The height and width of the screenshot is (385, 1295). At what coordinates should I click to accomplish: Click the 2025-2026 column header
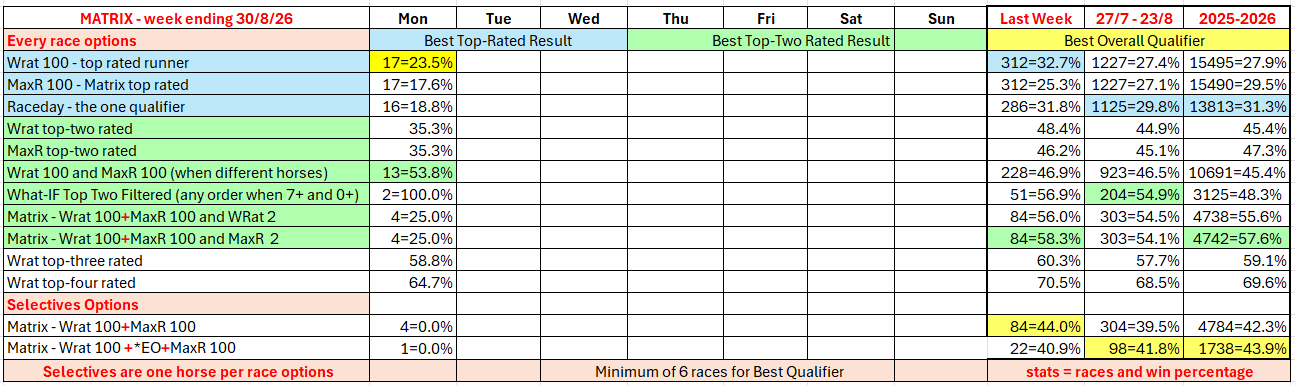coord(1237,19)
